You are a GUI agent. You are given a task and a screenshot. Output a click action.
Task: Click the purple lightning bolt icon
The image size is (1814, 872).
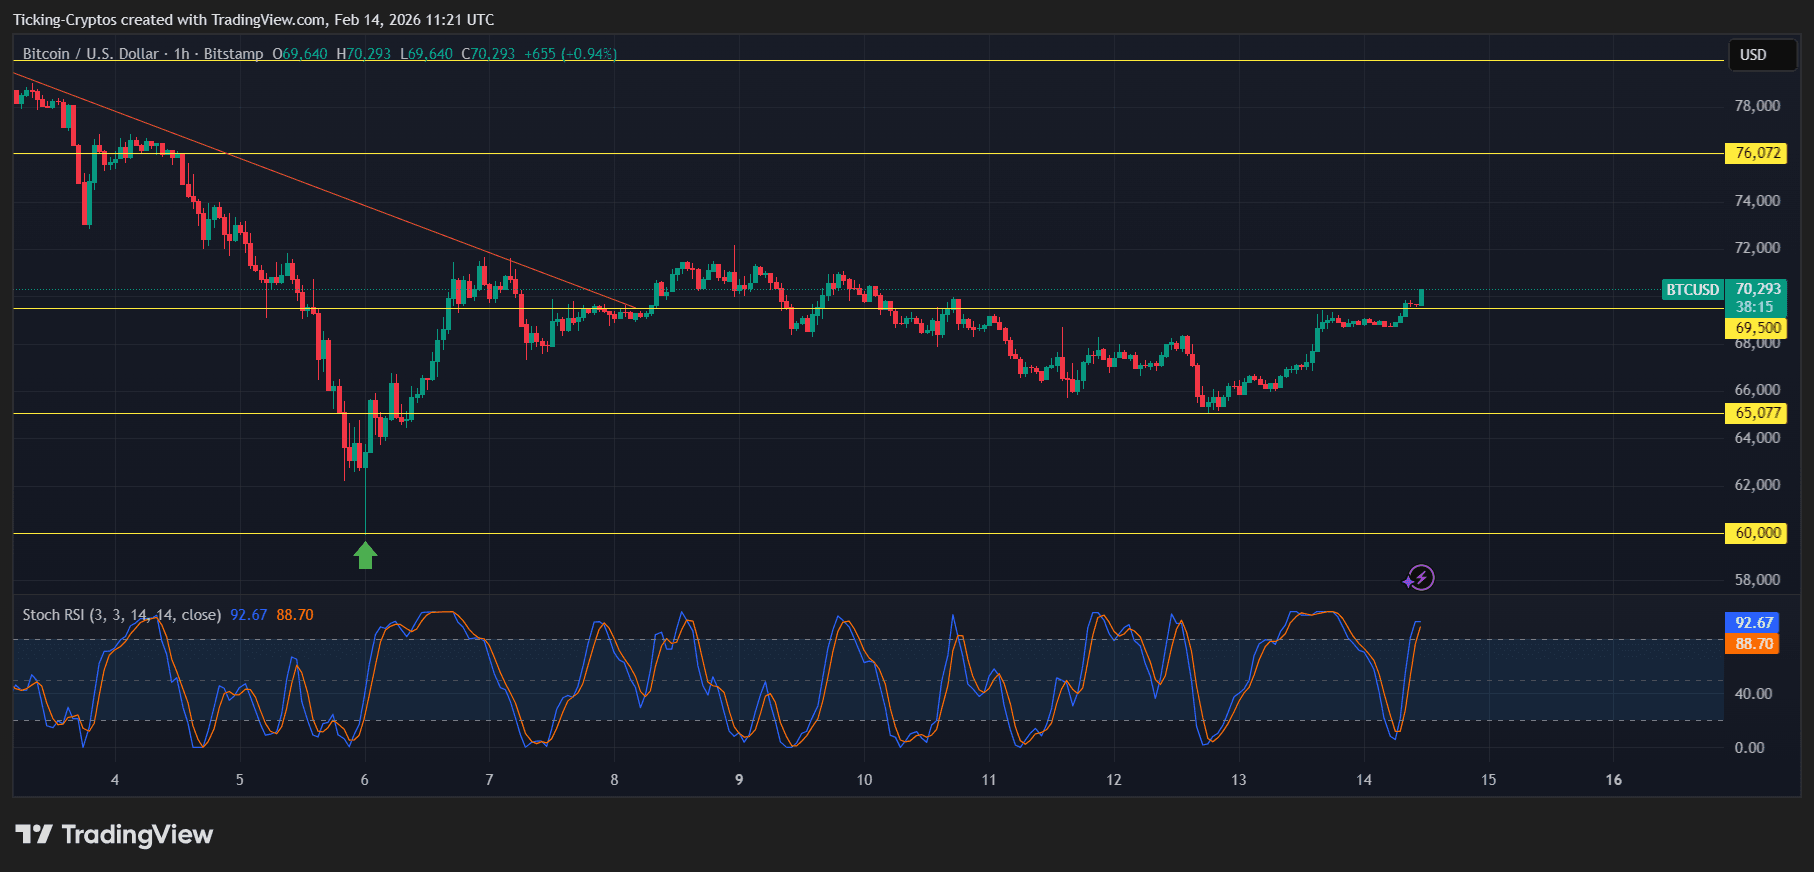pos(1419,578)
